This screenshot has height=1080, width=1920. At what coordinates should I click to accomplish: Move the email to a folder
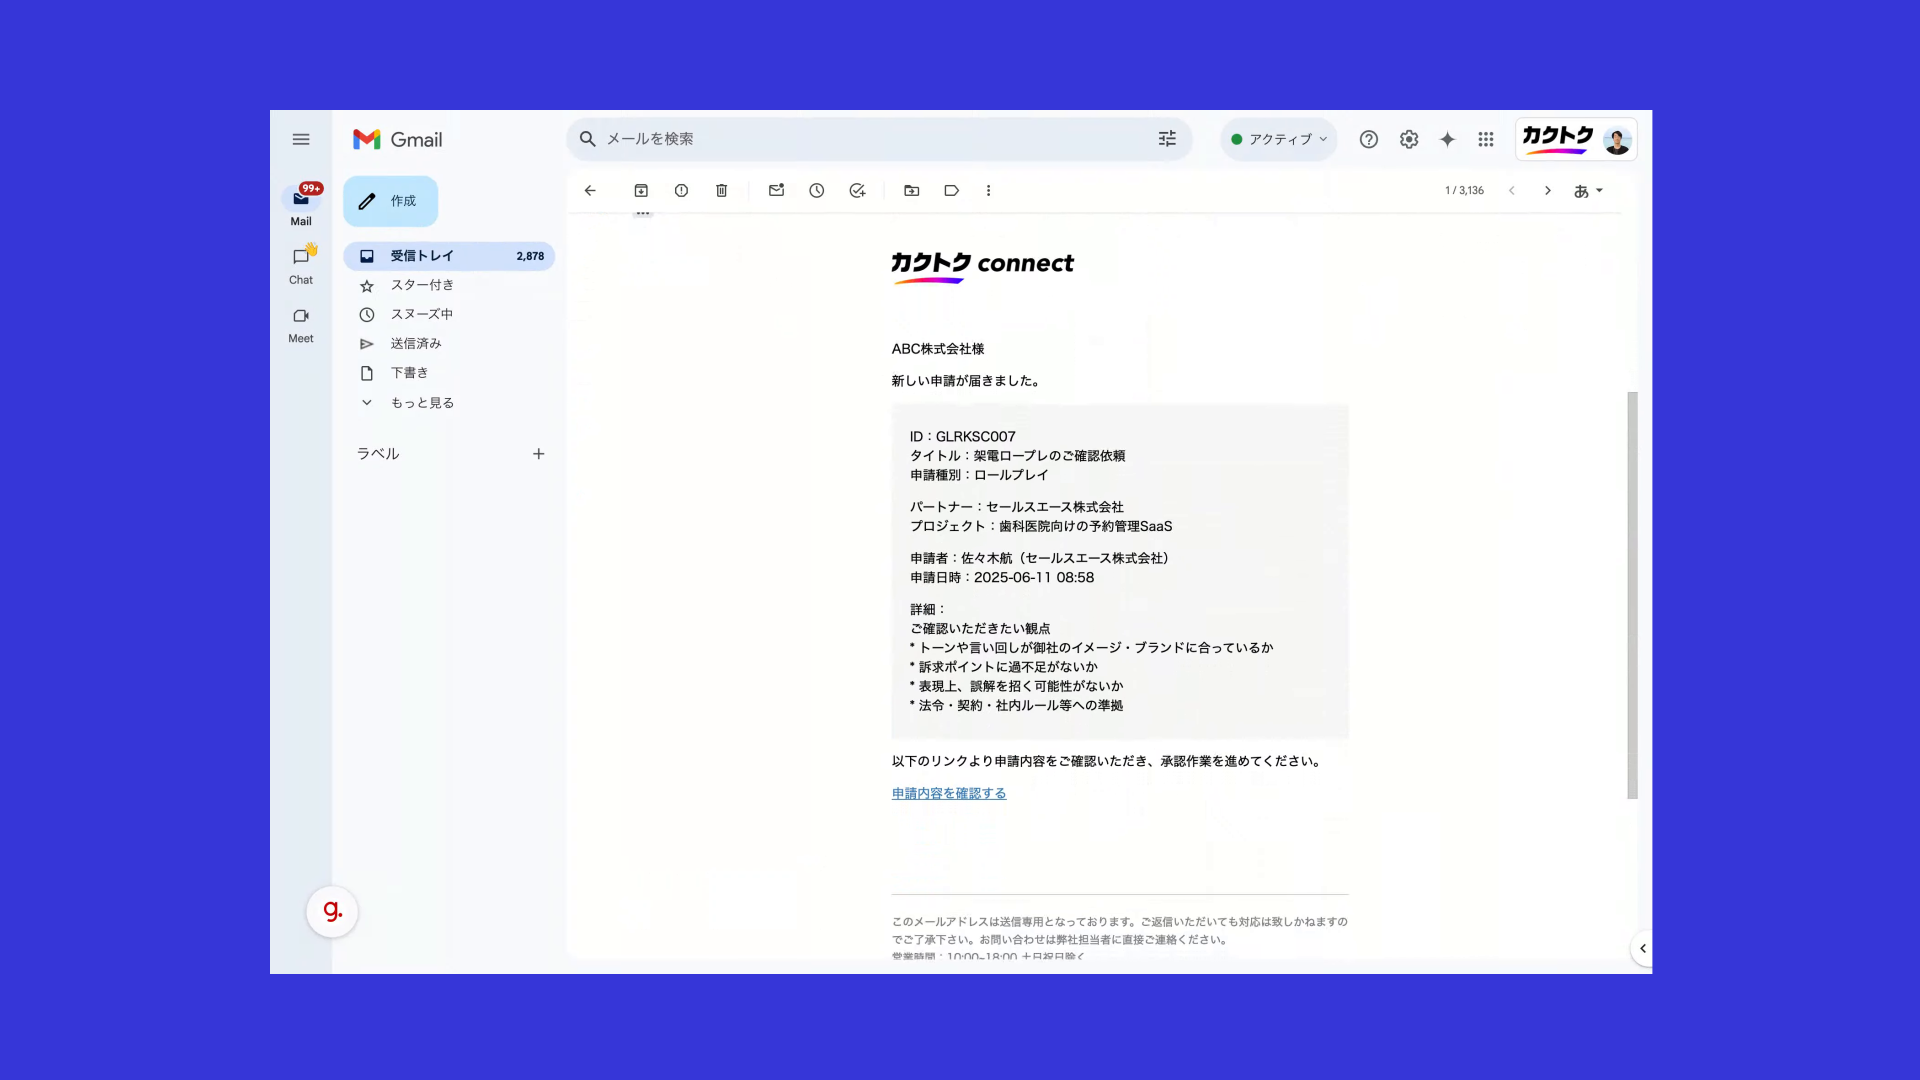coord(911,190)
